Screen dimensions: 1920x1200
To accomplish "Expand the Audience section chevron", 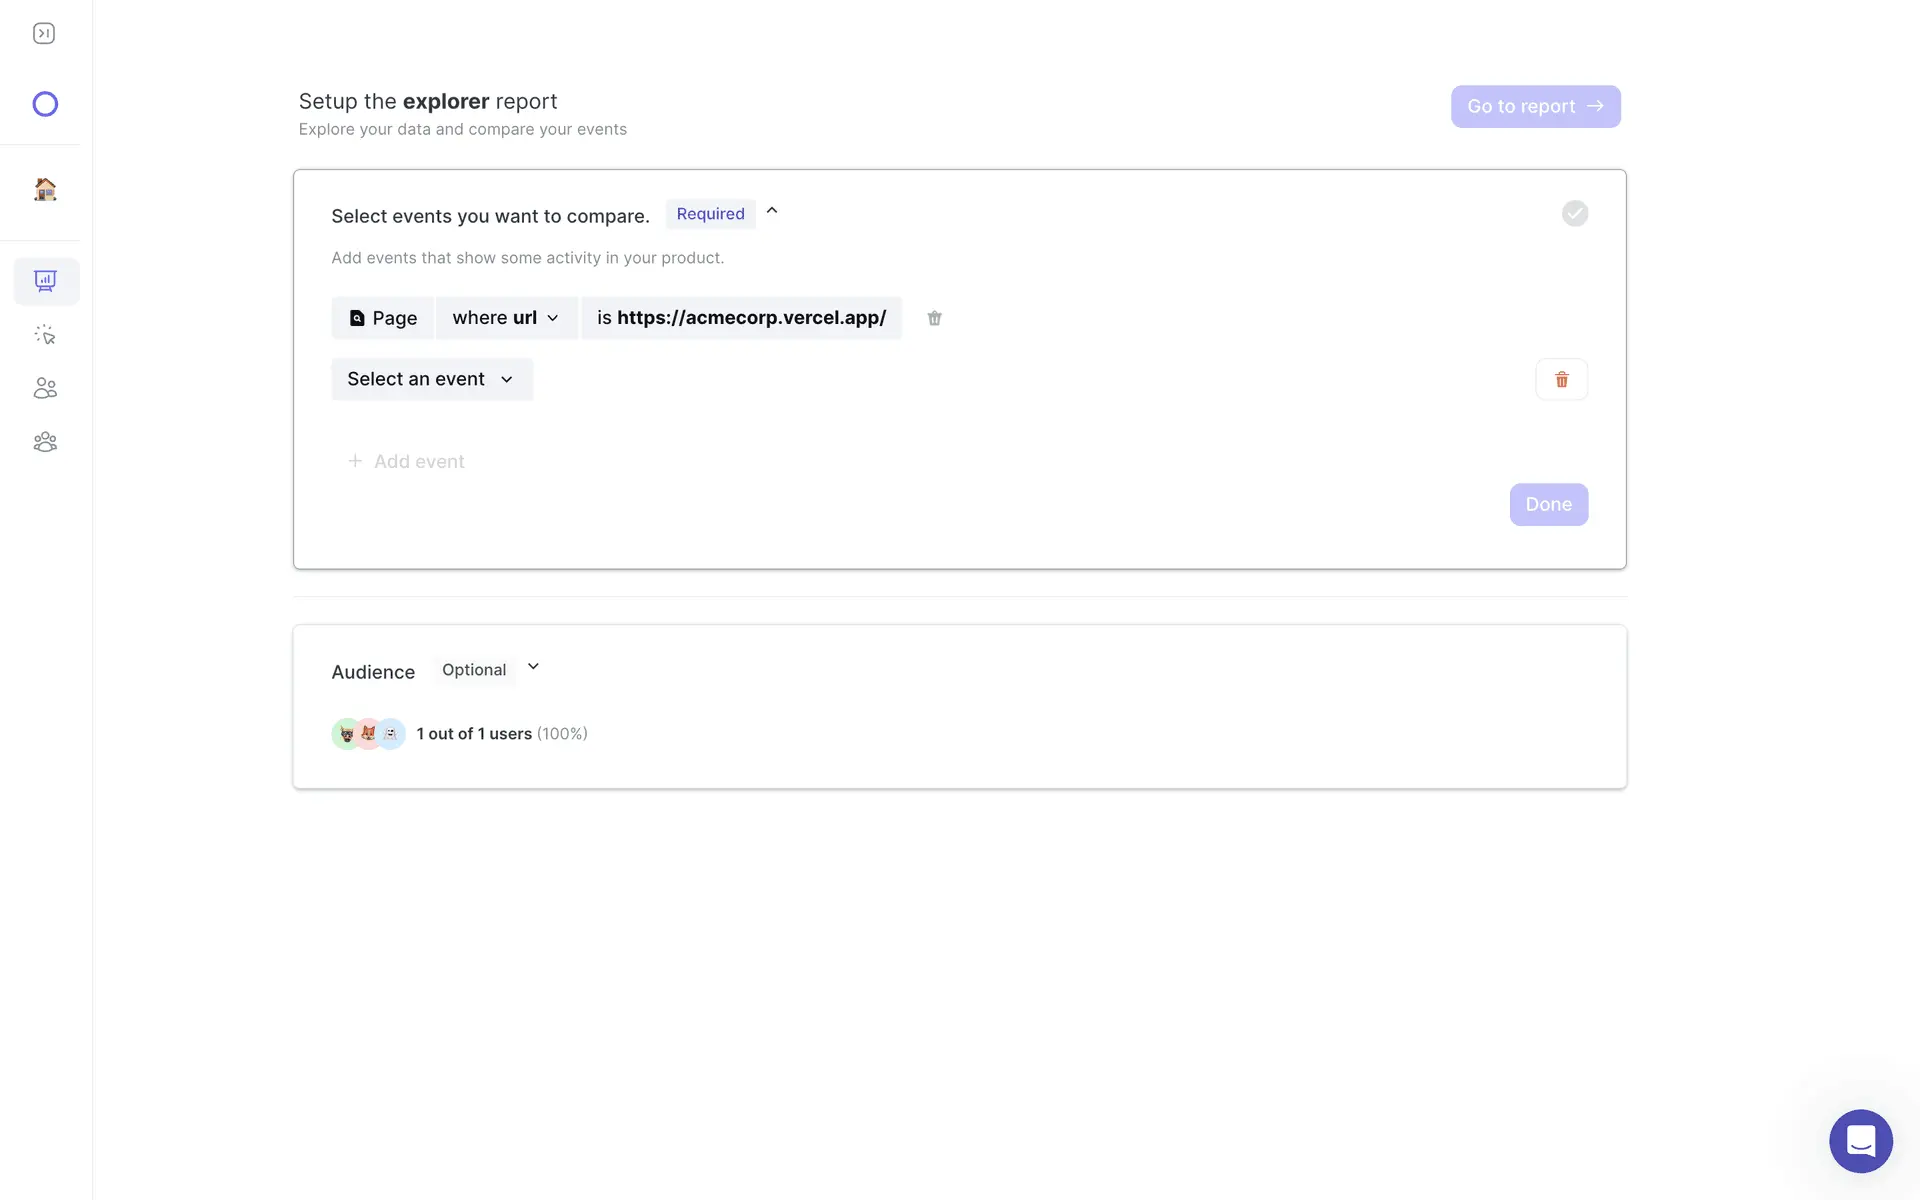I will [x=533, y=667].
